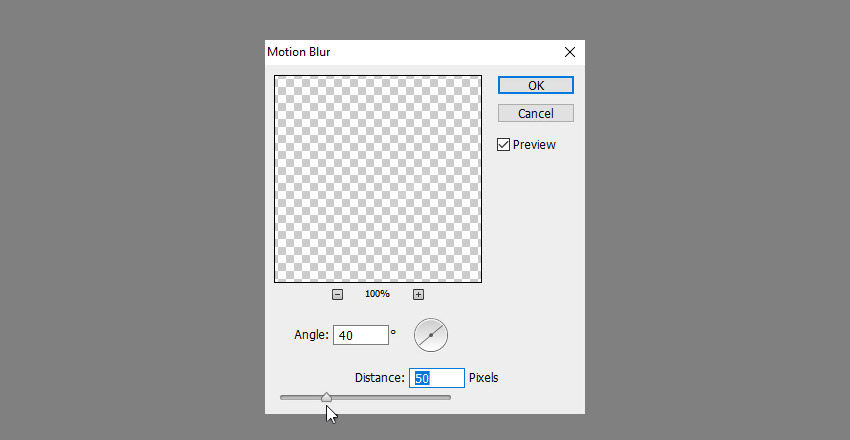Image resolution: width=850 pixels, height=440 pixels.
Task: Zoom in the preview with plus icon
Action: click(x=418, y=294)
